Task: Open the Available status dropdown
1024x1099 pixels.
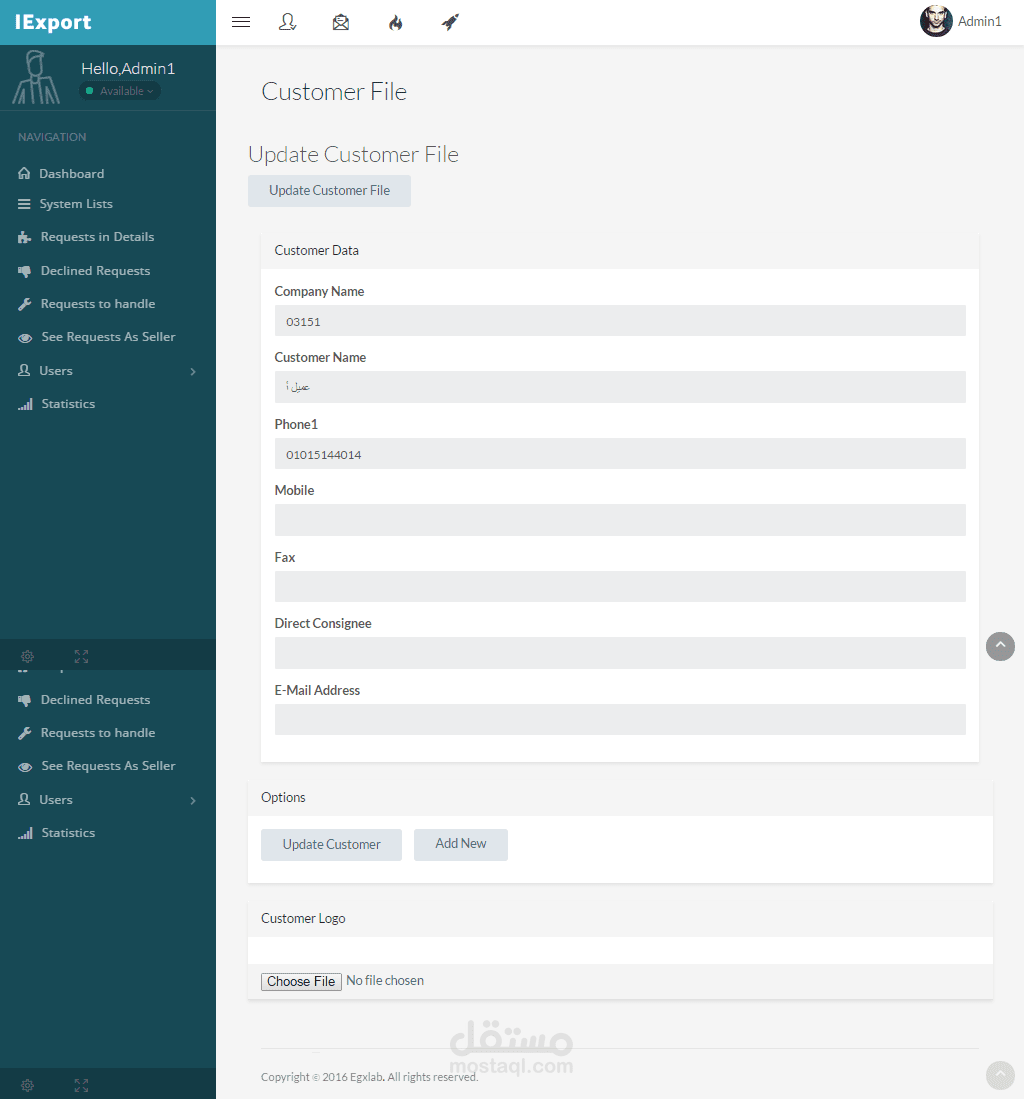Action: tap(120, 91)
